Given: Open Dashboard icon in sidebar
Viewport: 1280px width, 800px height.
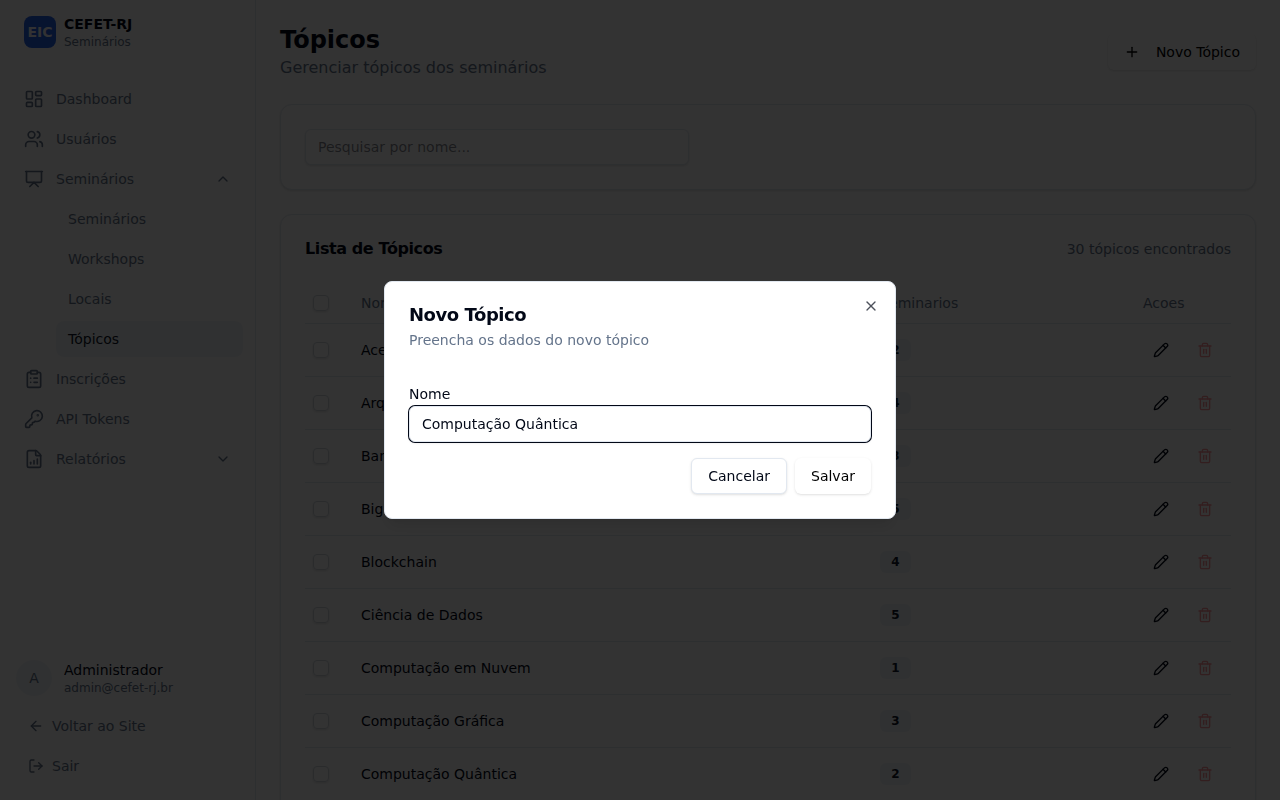Looking at the screenshot, I should tap(34, 99).
